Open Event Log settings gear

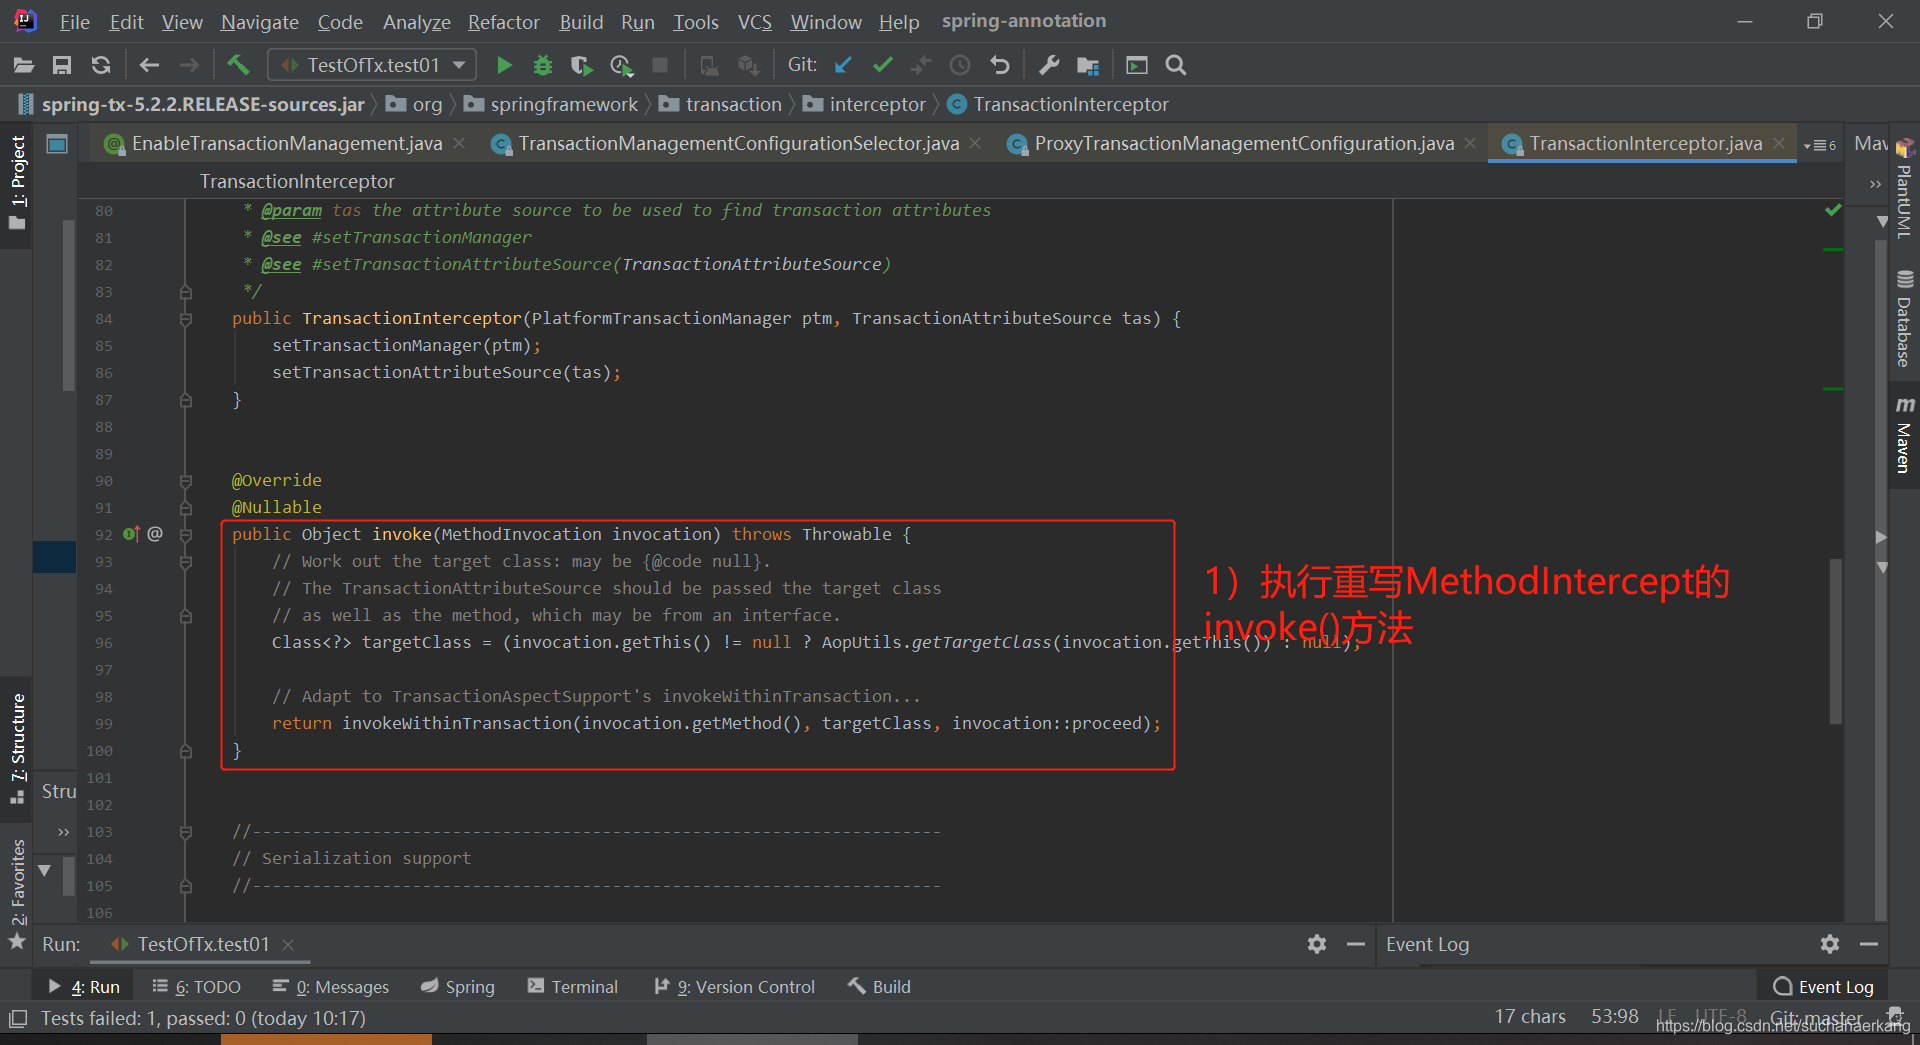click(x=1830, y=944)
